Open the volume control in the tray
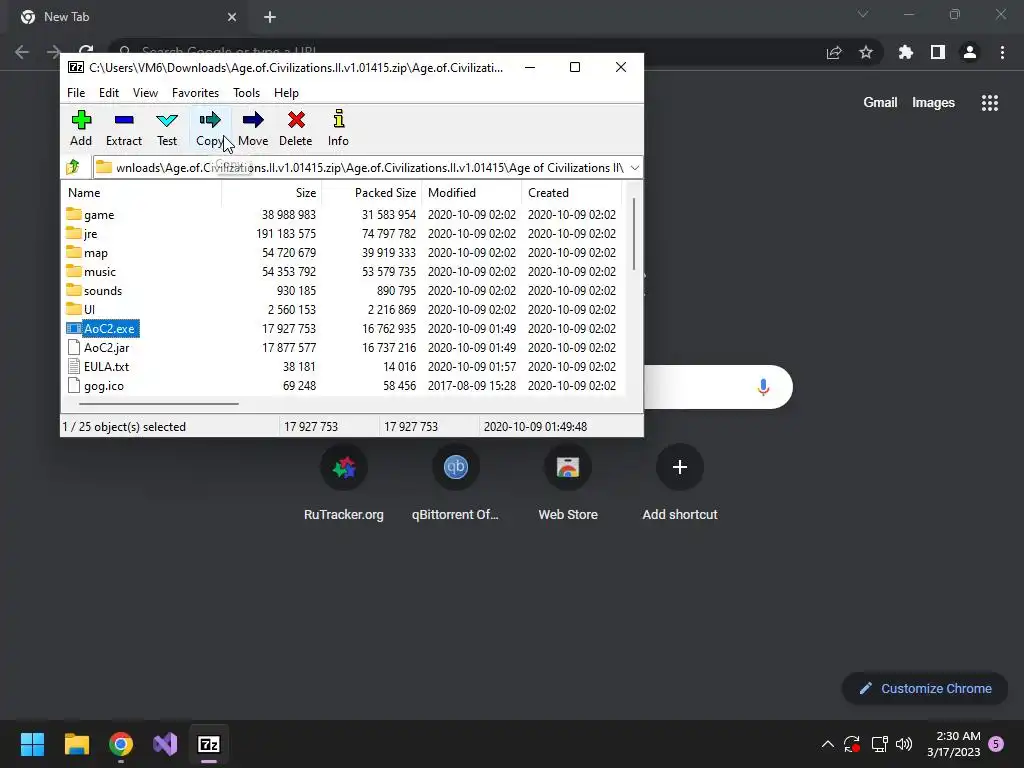 904,744
